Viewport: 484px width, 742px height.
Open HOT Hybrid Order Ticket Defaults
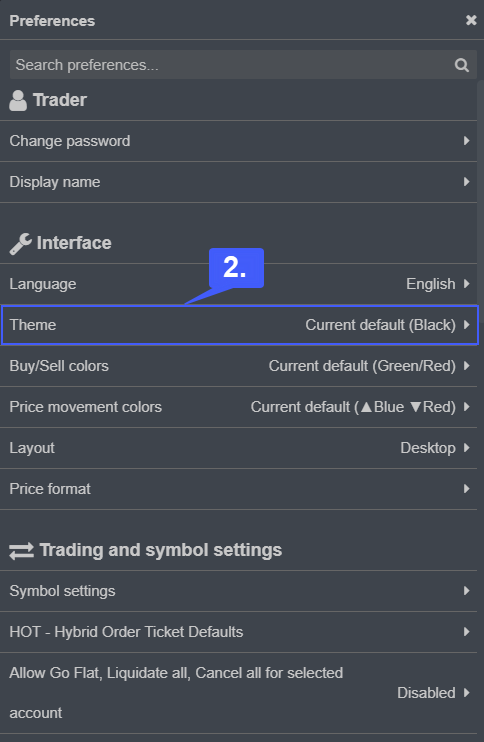(x=238, y=632)
